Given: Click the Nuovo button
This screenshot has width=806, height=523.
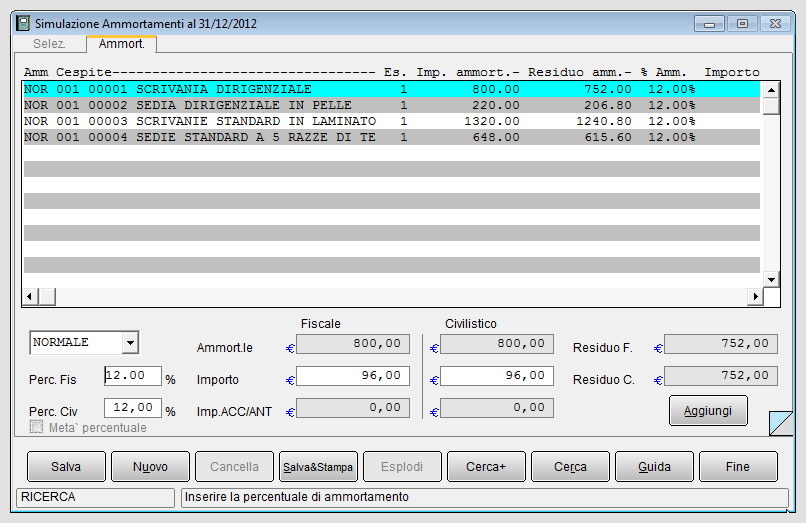Looking at the screenshot, I should click(150, 466).
